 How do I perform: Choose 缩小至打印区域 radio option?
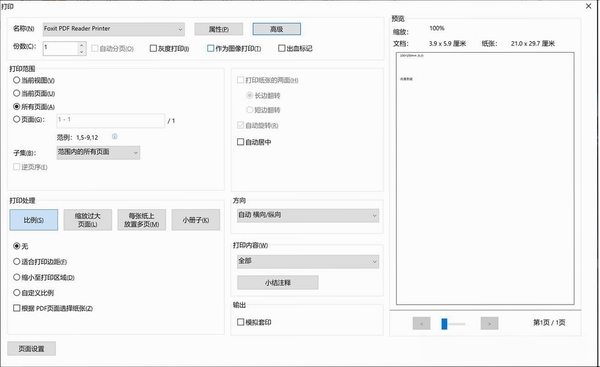(16, 277)
